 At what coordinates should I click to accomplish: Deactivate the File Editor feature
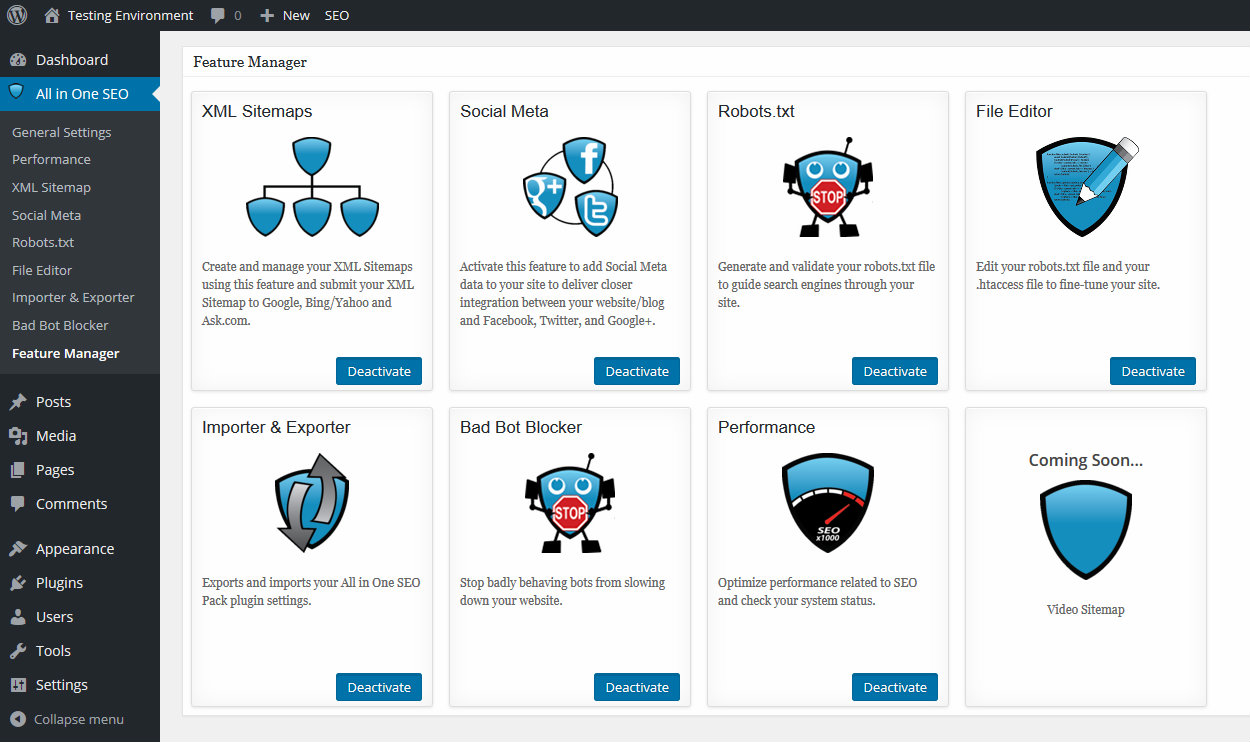[x=1153, y=371]
